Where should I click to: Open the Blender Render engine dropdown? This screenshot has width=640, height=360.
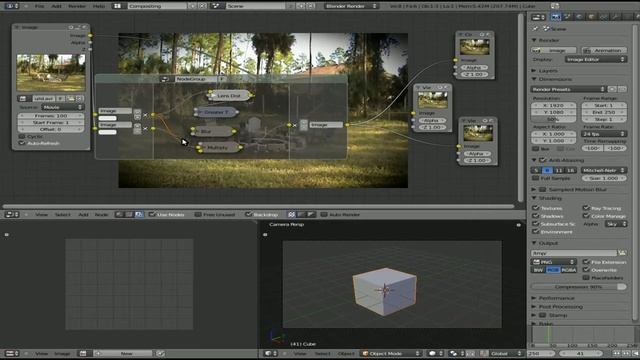tap(351, 6)
